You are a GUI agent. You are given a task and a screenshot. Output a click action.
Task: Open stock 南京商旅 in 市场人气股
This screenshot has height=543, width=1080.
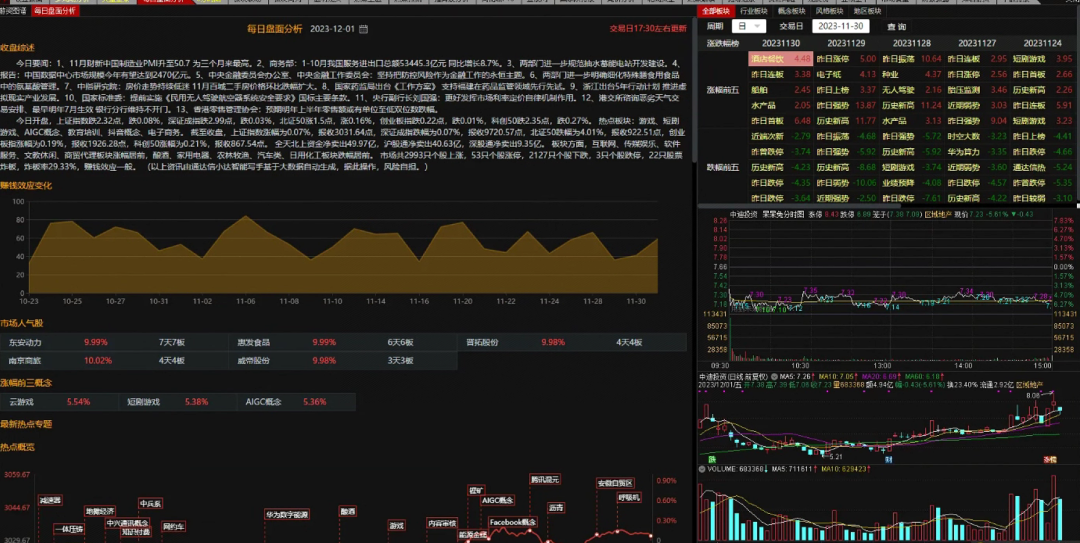point(25,360)
